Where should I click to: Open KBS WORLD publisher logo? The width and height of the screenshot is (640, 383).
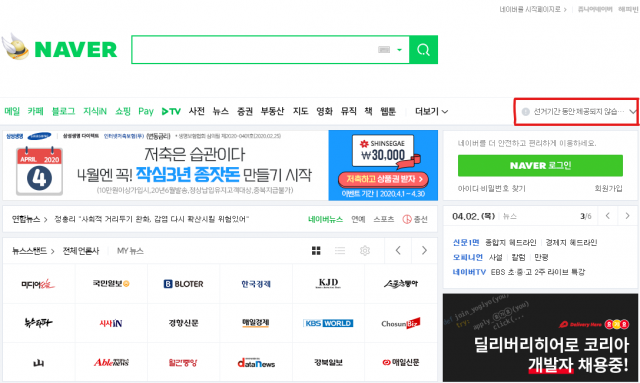pos(328,323)
